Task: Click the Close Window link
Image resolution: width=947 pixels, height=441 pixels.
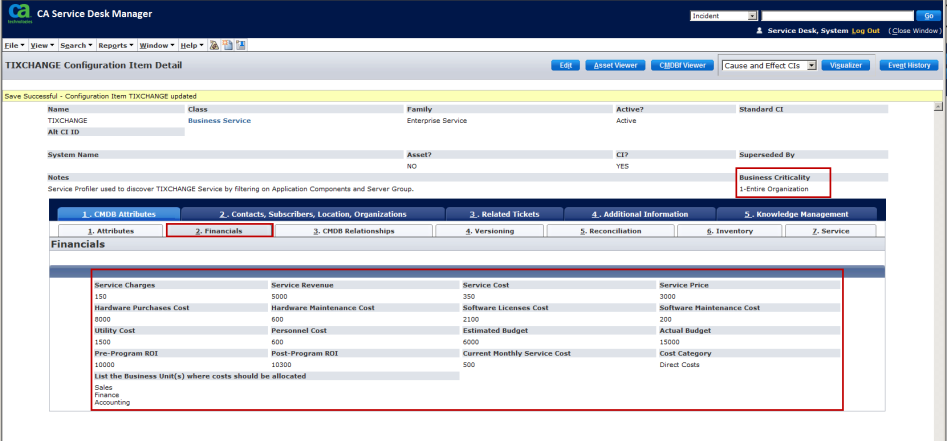Action: [x=916, y=31]
